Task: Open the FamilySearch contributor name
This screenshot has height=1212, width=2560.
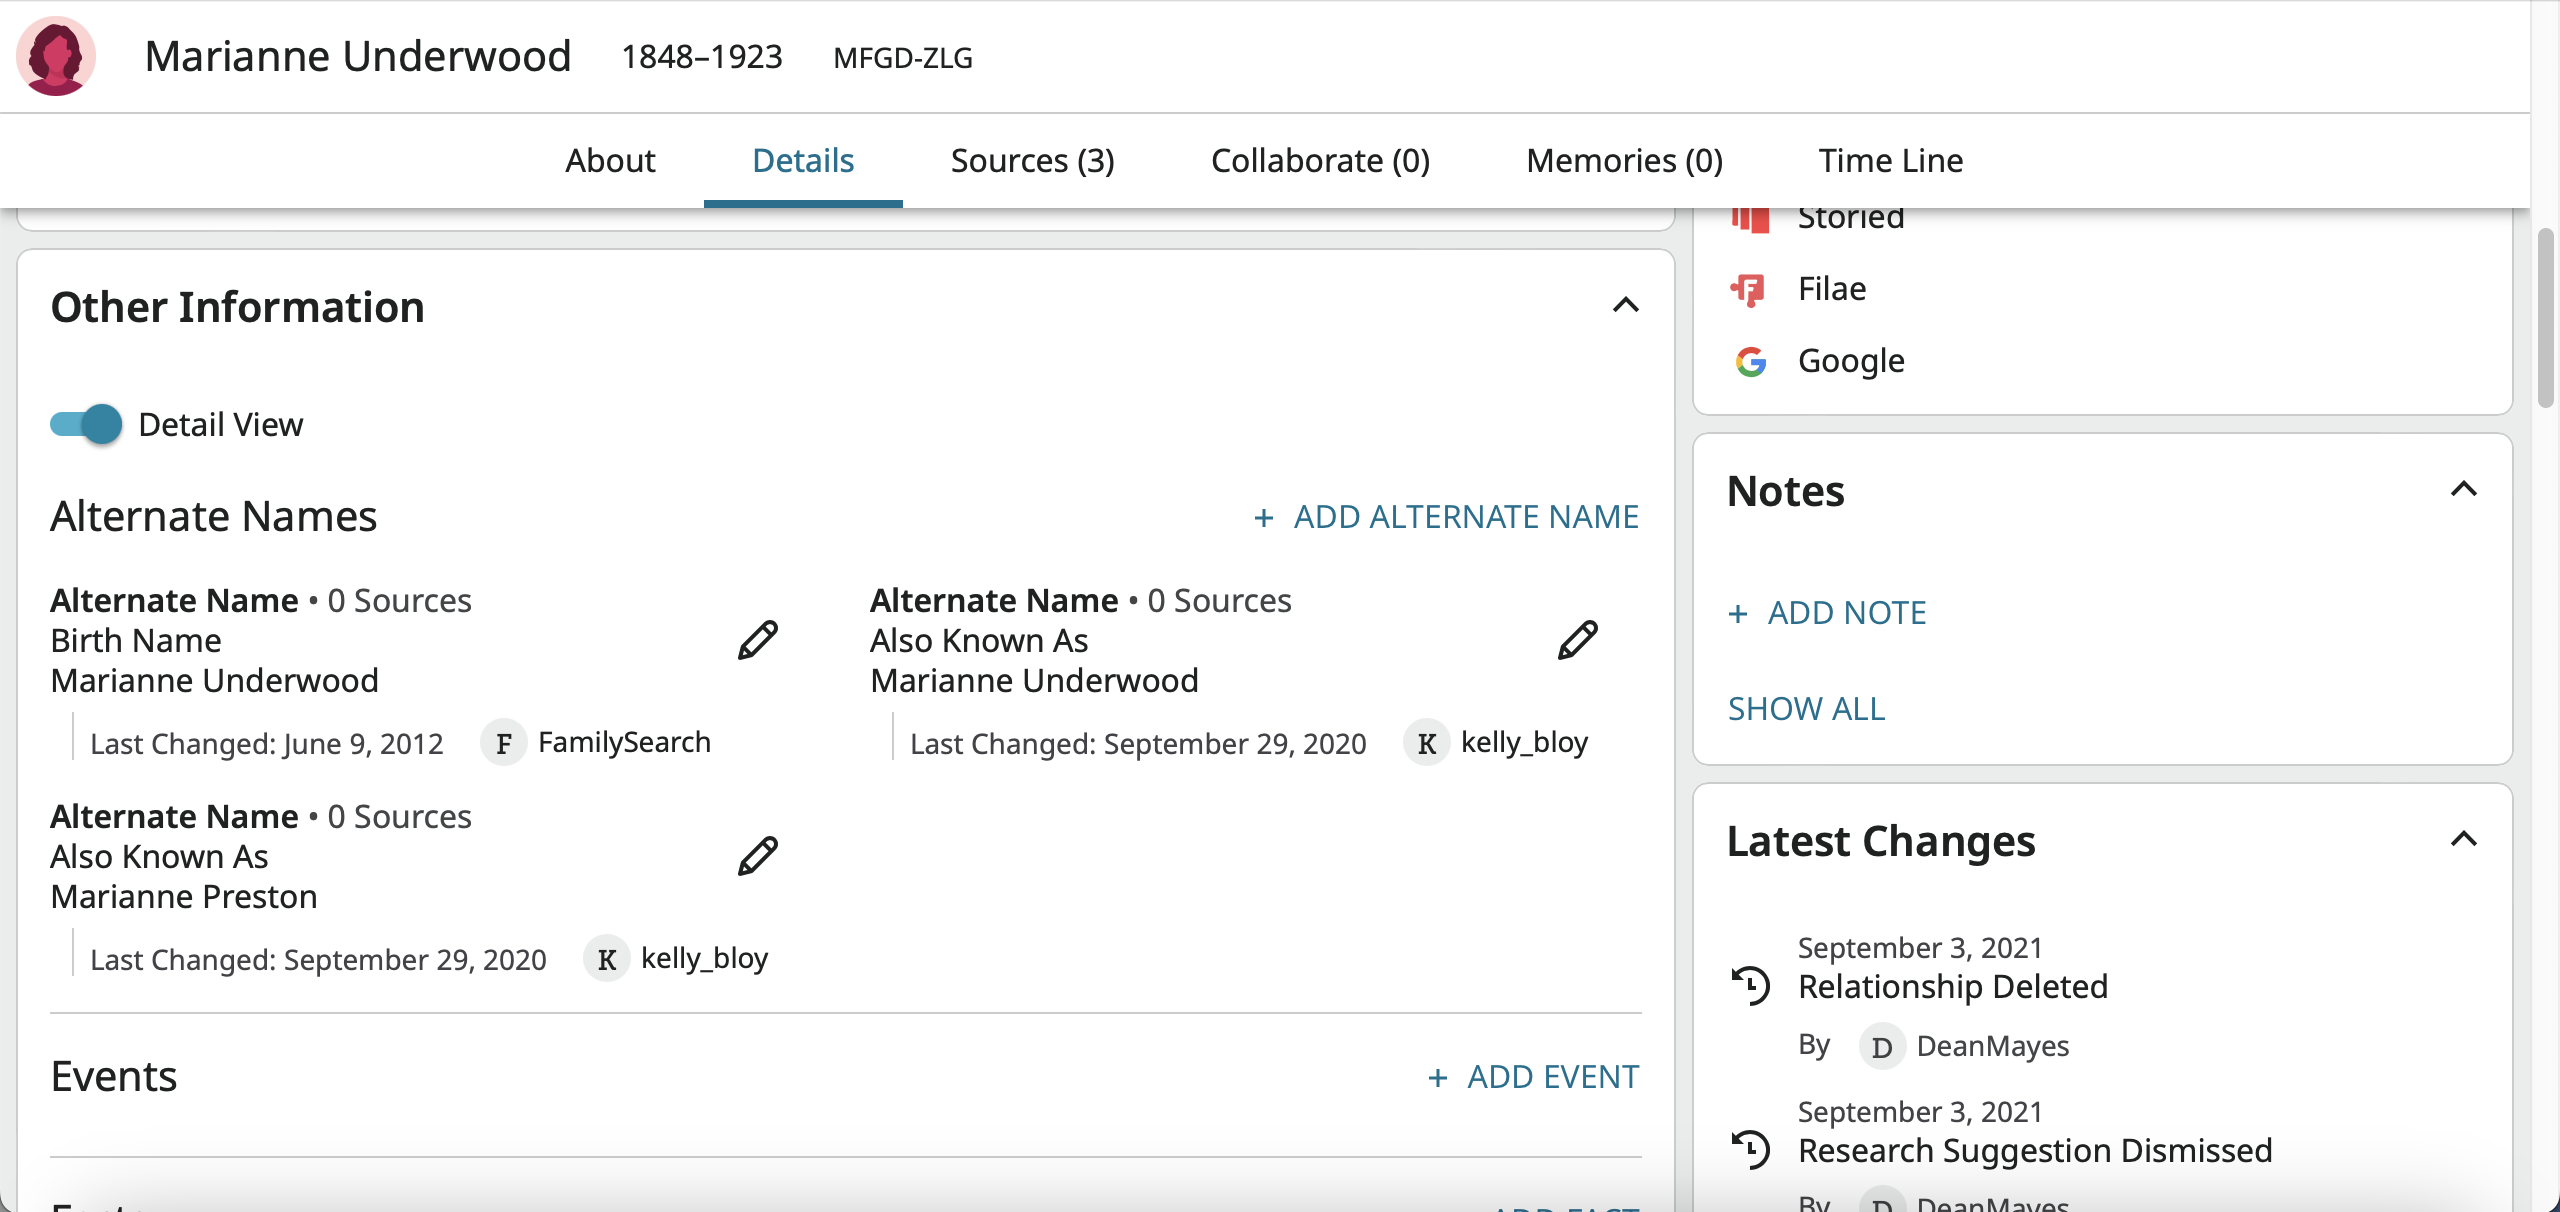Action: (624, 742)
